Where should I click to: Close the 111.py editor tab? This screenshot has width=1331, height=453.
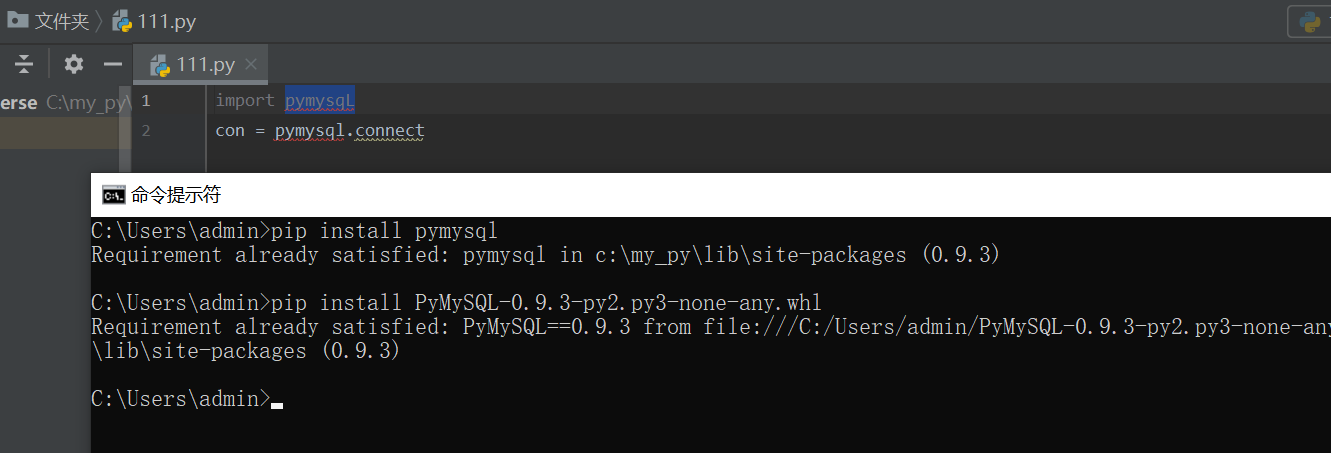click(251, 65)
